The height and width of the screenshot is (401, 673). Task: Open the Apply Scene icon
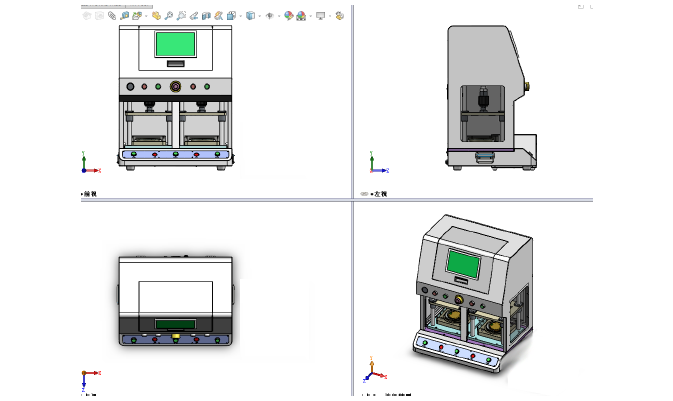(x=301, y=16)
